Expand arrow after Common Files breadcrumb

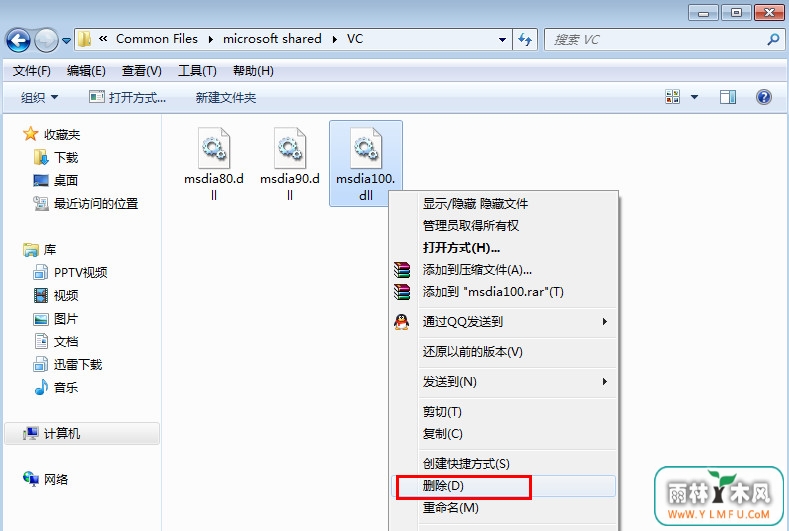[x=210, y=39]
